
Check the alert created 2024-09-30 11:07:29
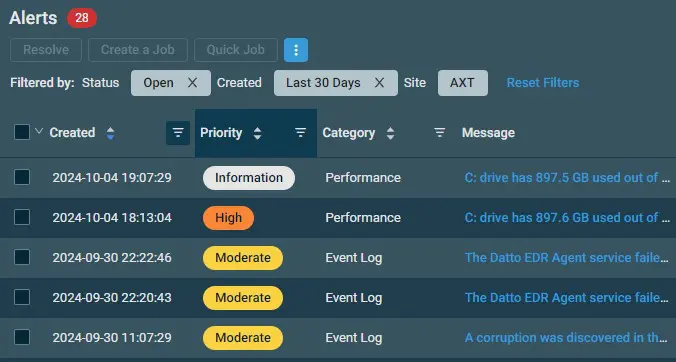click(22, 337)
